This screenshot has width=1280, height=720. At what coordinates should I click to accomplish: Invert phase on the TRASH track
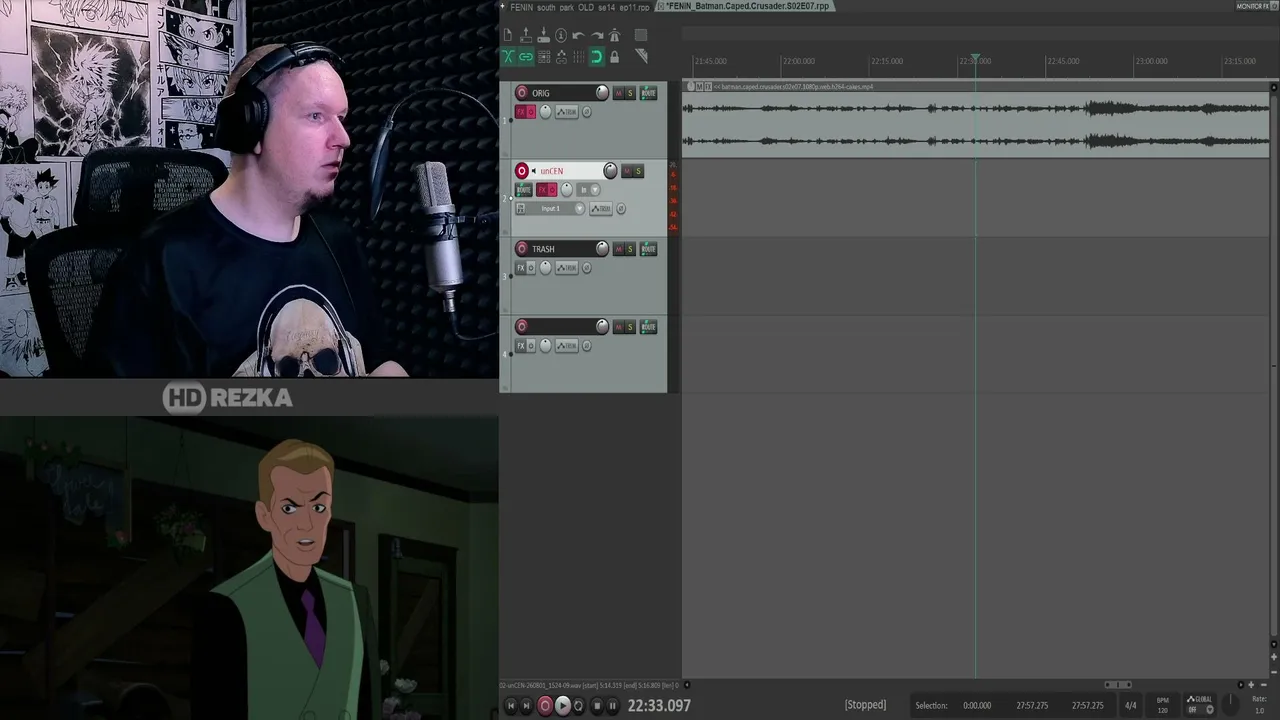(586, 268)
